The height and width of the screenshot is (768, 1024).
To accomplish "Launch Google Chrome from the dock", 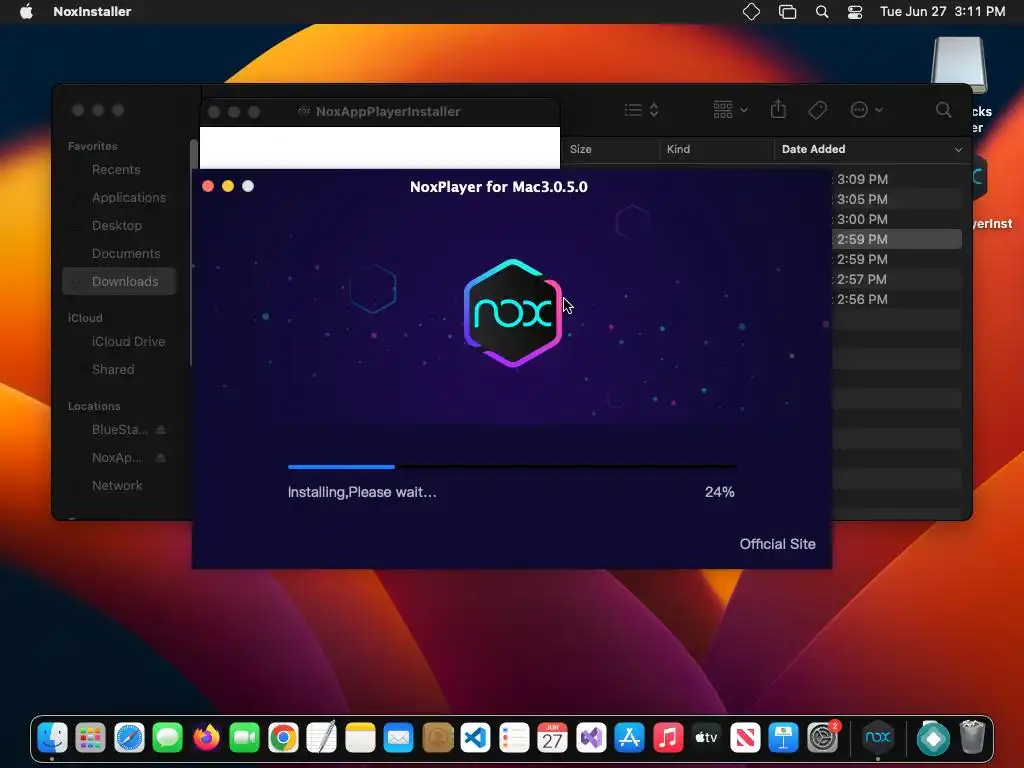I will tap(283, 738).
